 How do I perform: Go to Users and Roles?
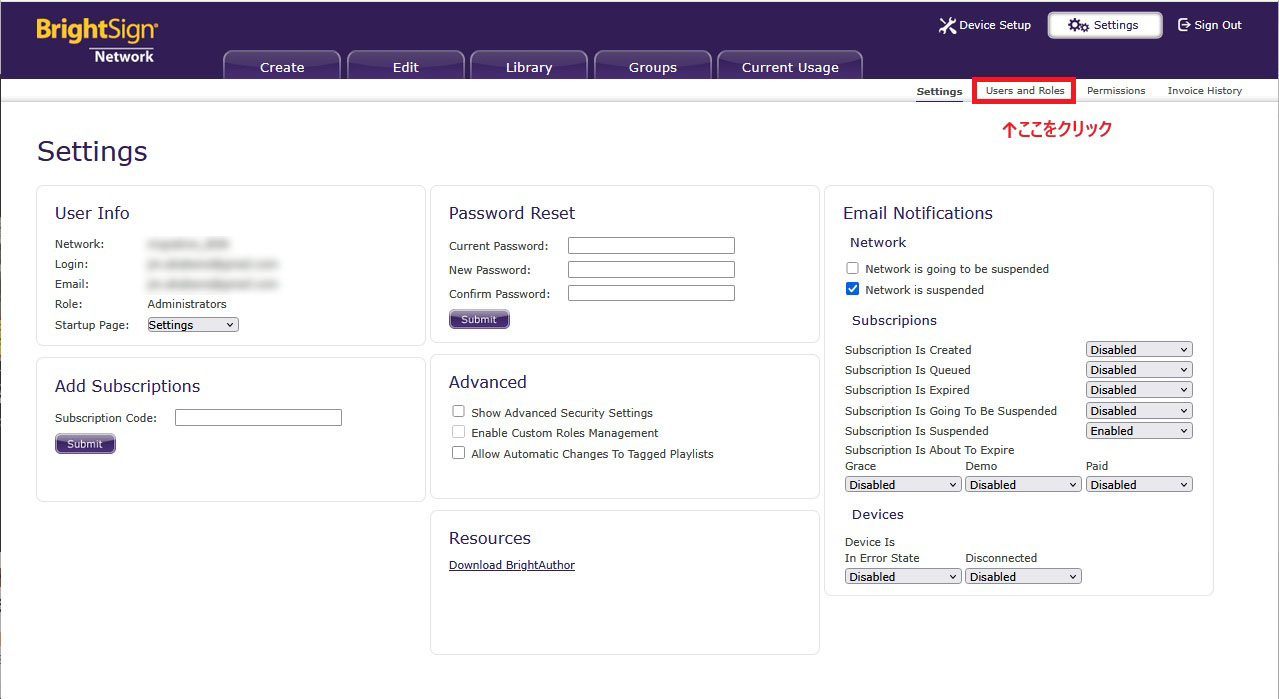tap(1025, 91)
